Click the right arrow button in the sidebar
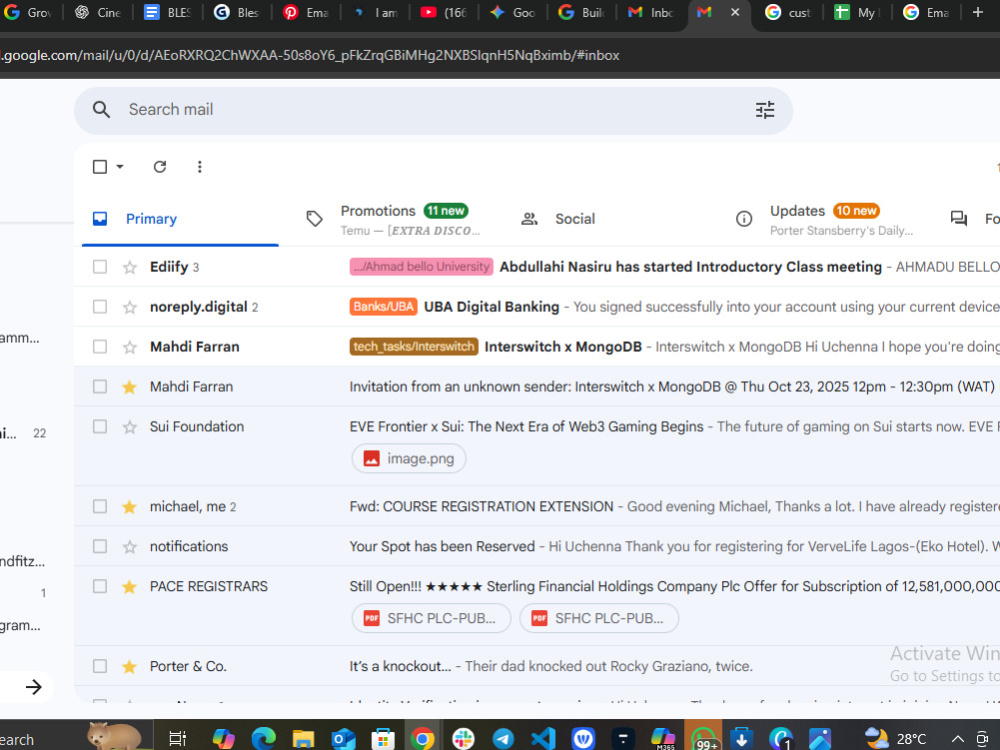This screenshot has width=1000, height=750. tap(33, 687)
